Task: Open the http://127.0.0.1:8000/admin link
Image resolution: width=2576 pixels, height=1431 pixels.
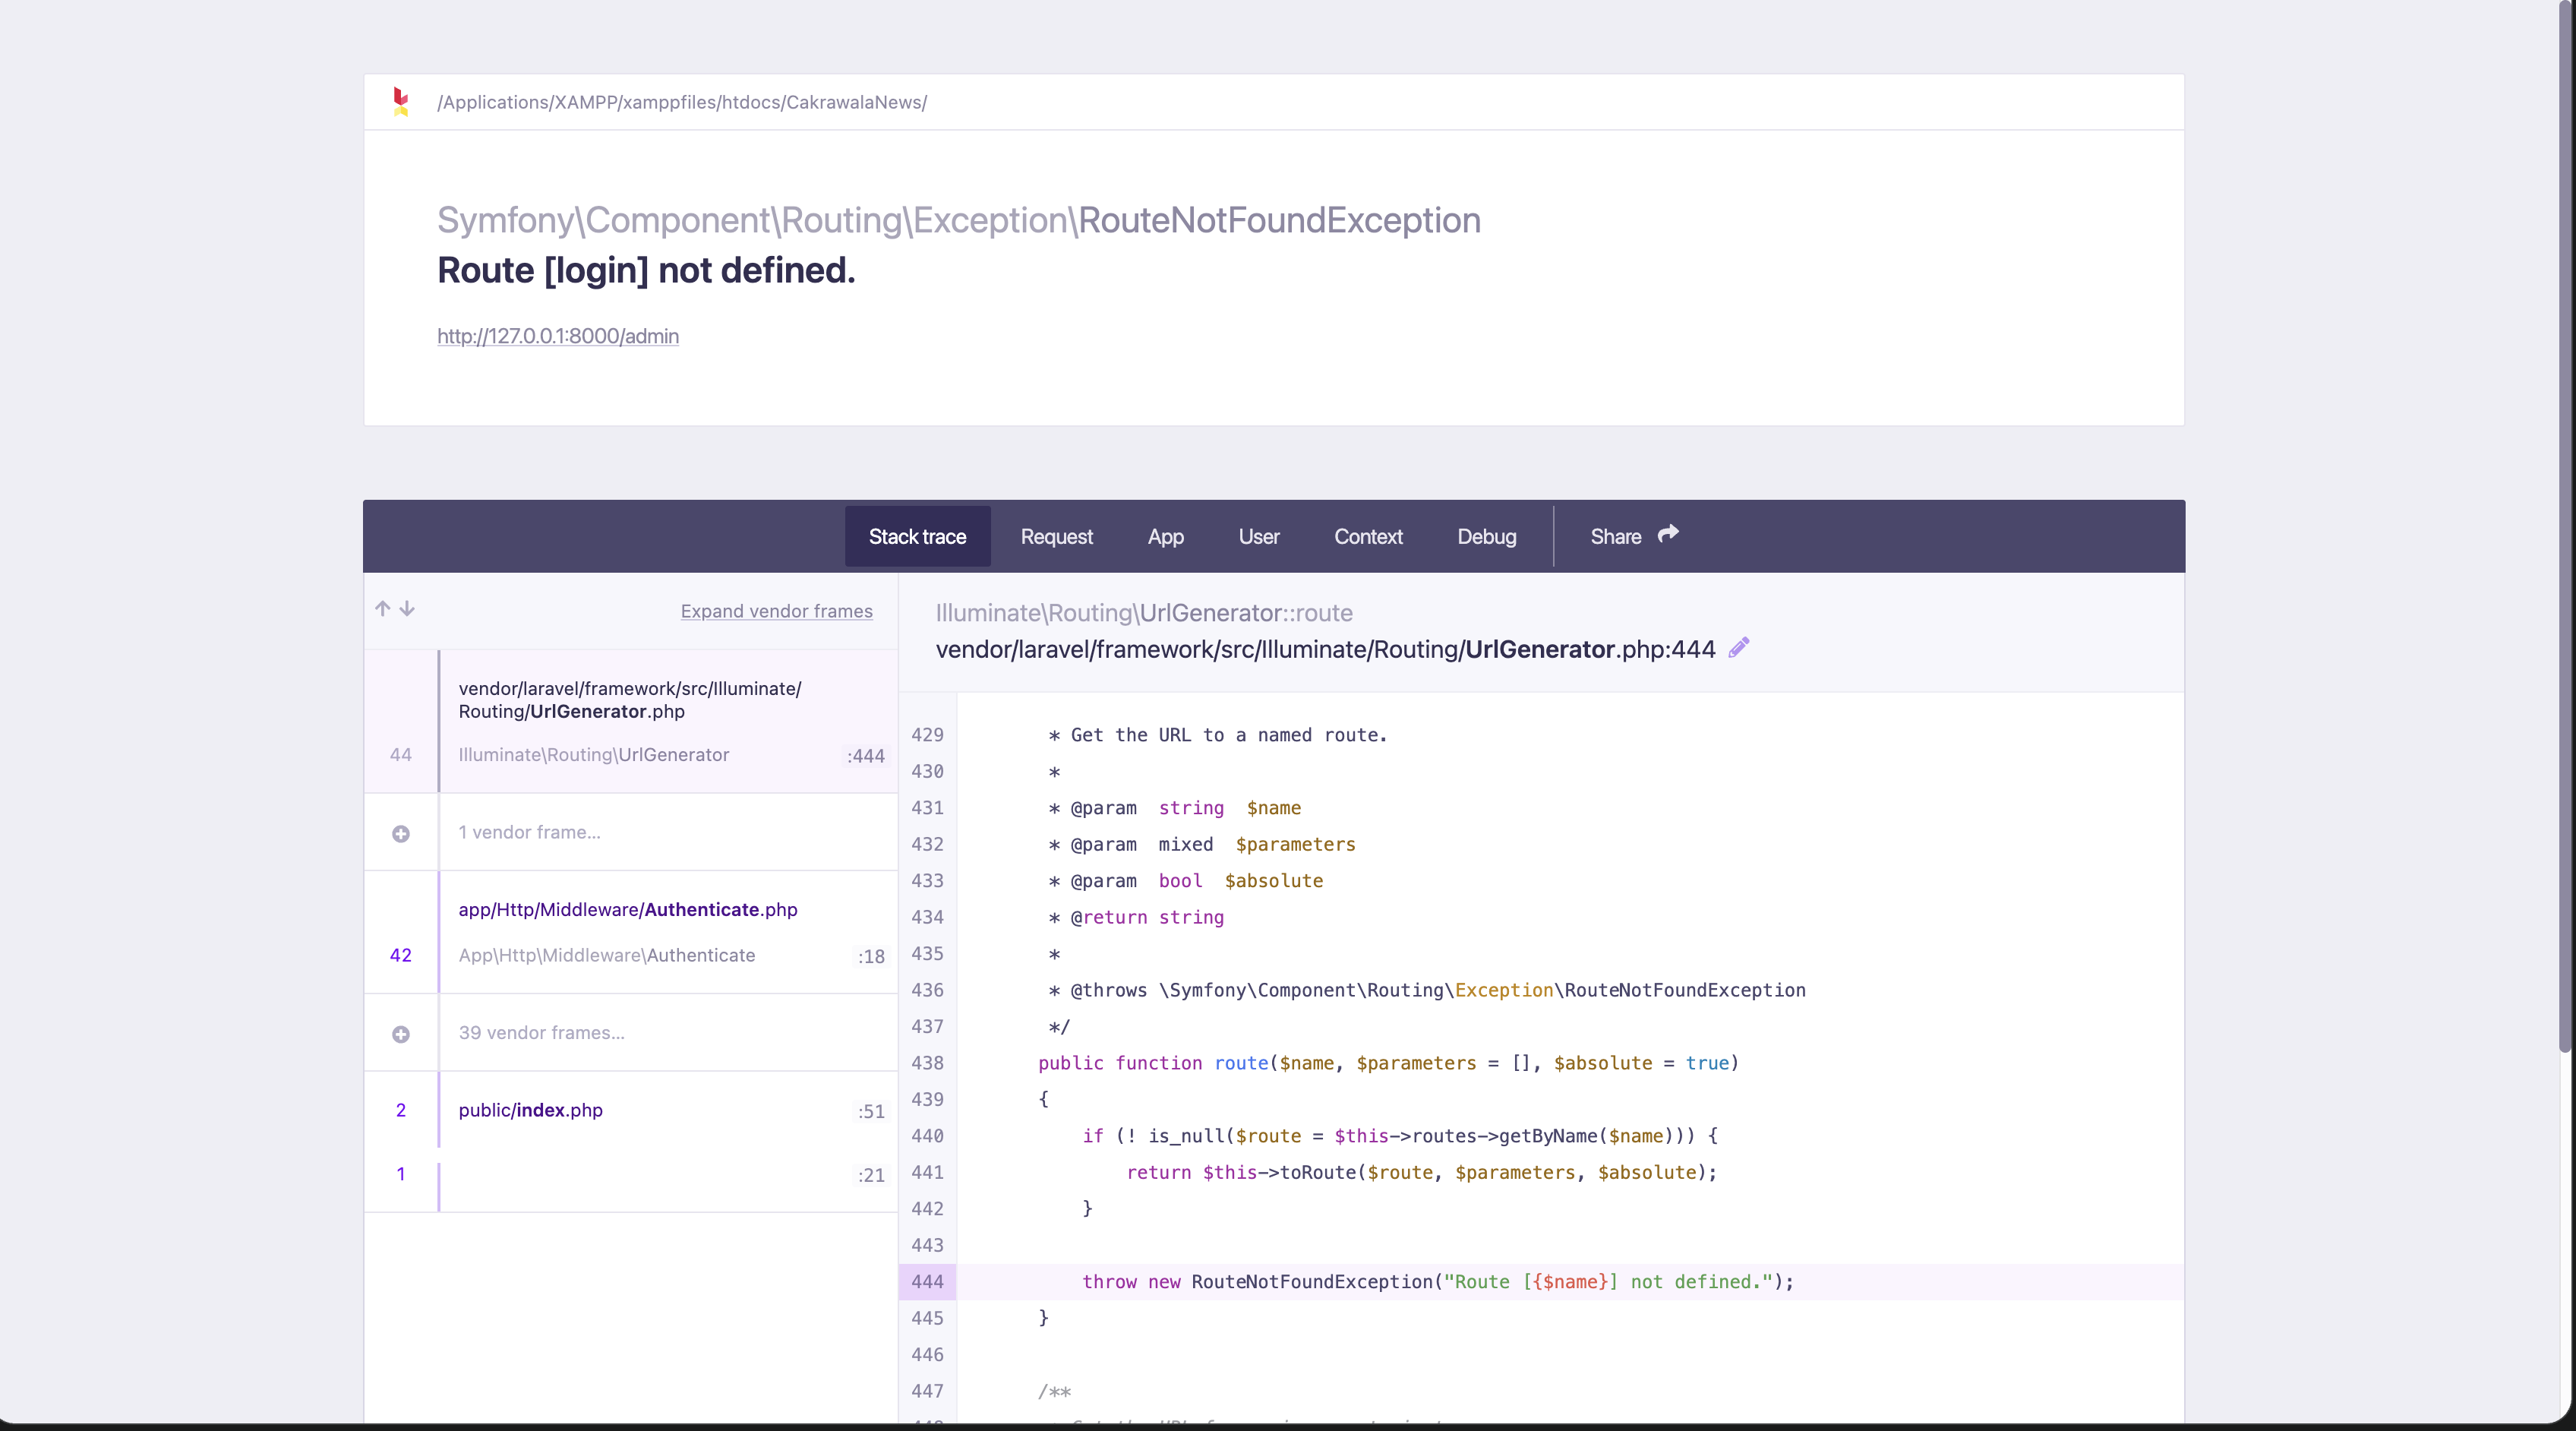Action: 558,337
